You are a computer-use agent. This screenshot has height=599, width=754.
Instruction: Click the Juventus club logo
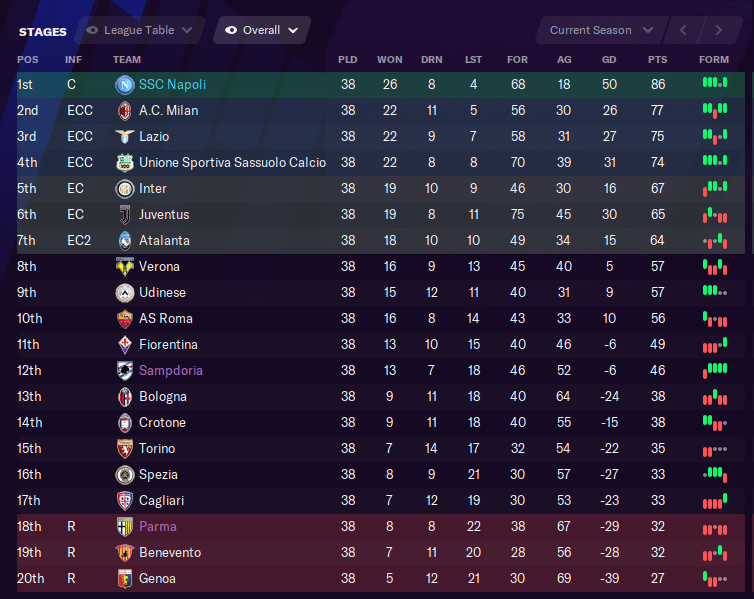point(125,214)
